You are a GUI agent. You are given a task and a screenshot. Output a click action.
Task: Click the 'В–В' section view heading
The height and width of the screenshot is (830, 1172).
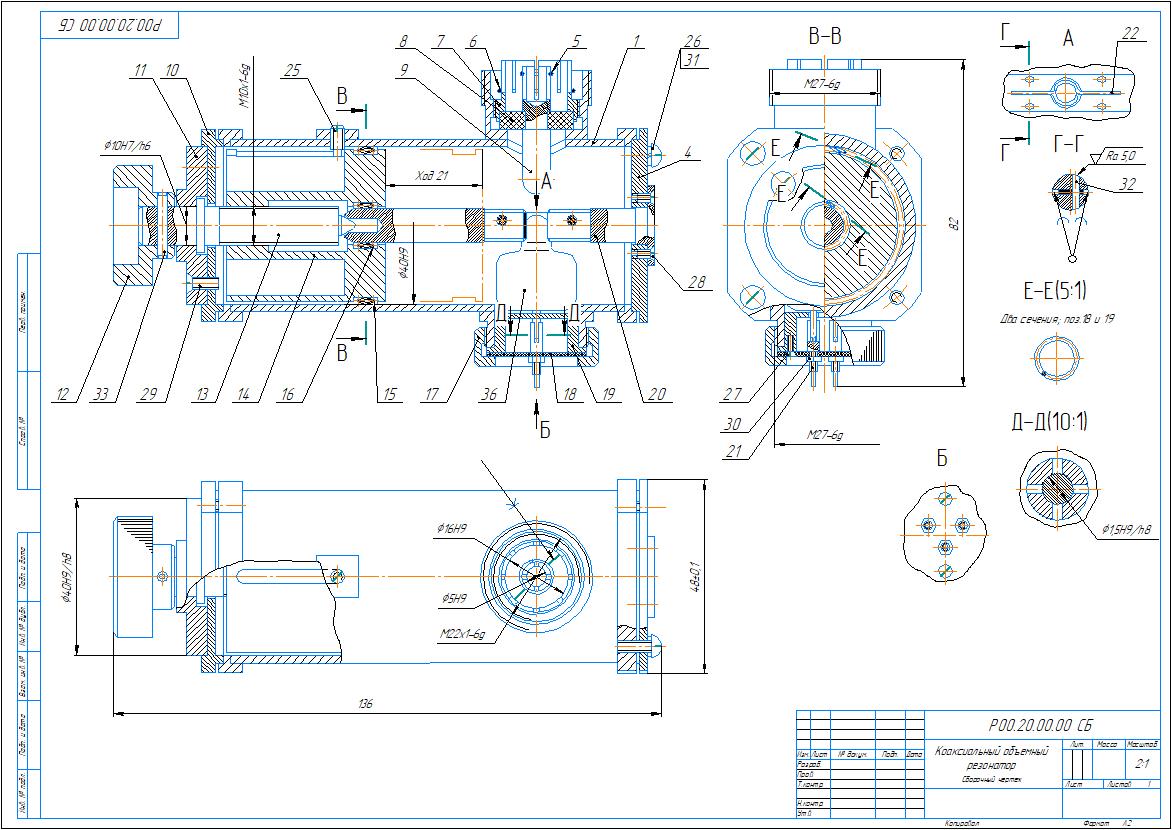(824, 37)
